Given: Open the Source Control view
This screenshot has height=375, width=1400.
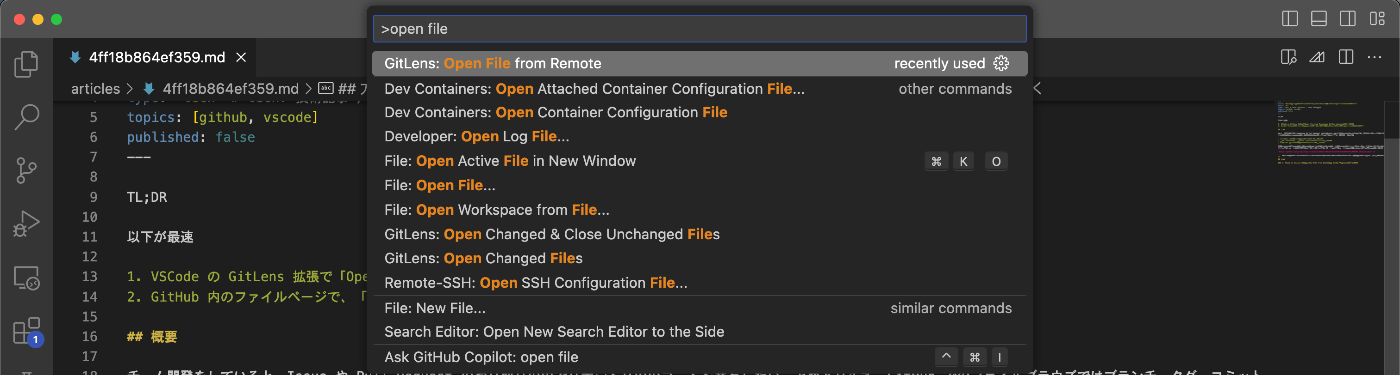Looking at the screenshot, I should [x=26, y=171].
